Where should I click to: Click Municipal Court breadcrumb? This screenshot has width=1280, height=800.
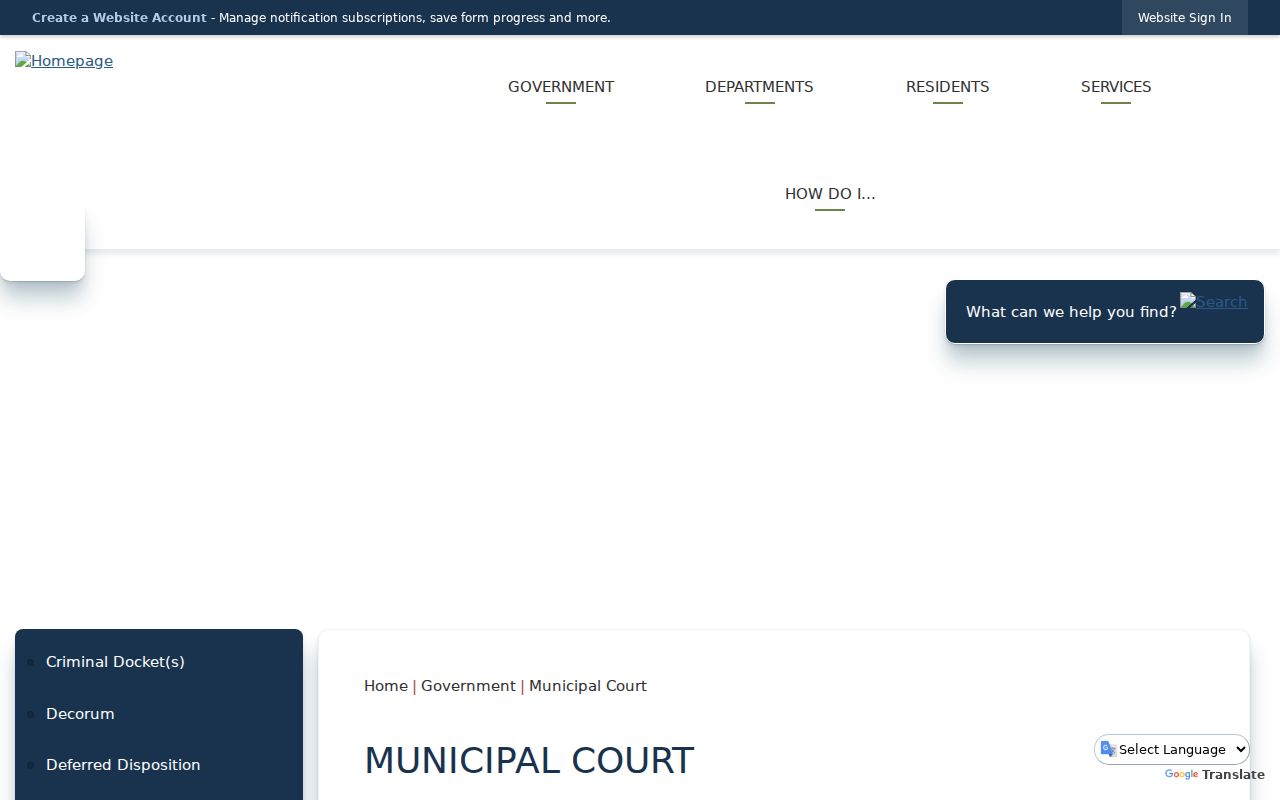[x=588, y=686]
